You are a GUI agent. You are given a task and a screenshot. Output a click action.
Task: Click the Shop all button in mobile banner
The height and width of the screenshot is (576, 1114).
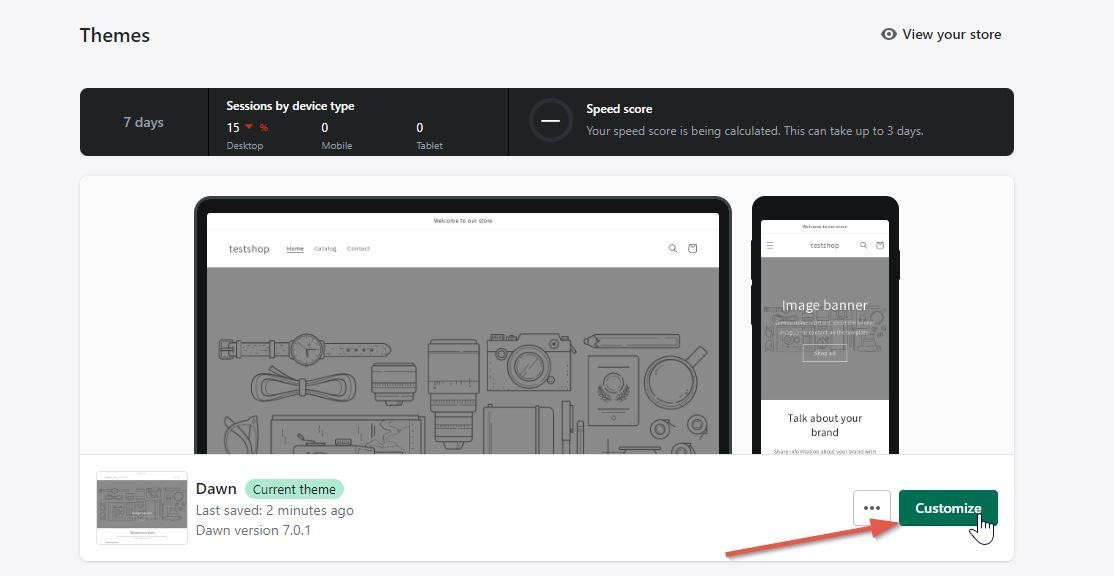pyautogui.click(x=824, y=352)
